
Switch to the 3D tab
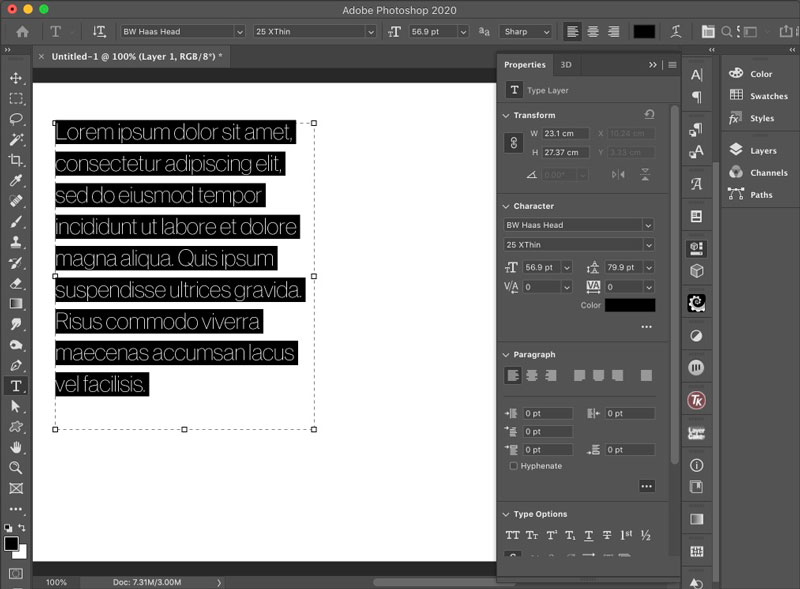(566, 65)
